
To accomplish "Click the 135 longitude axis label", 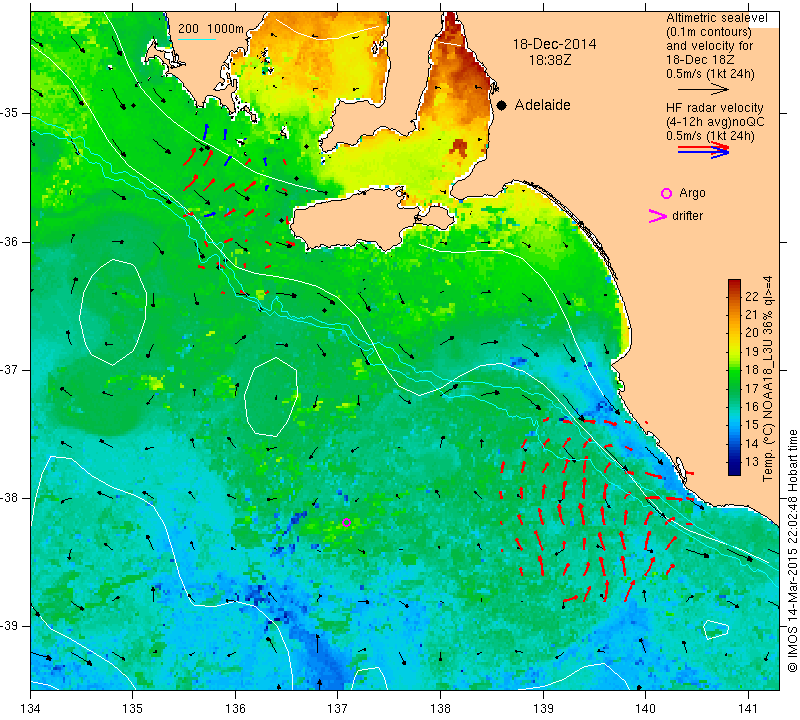I will [x=133, y=709].
